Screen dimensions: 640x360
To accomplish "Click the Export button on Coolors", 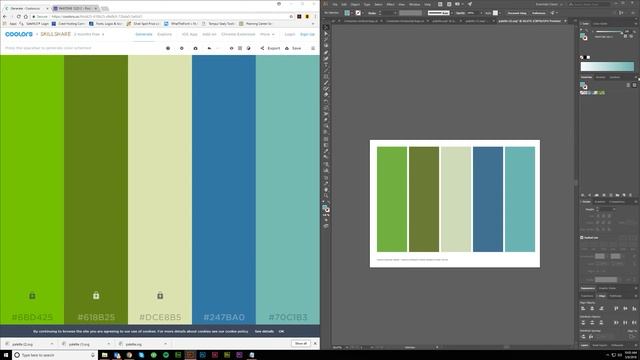I will tap(270, 48).
